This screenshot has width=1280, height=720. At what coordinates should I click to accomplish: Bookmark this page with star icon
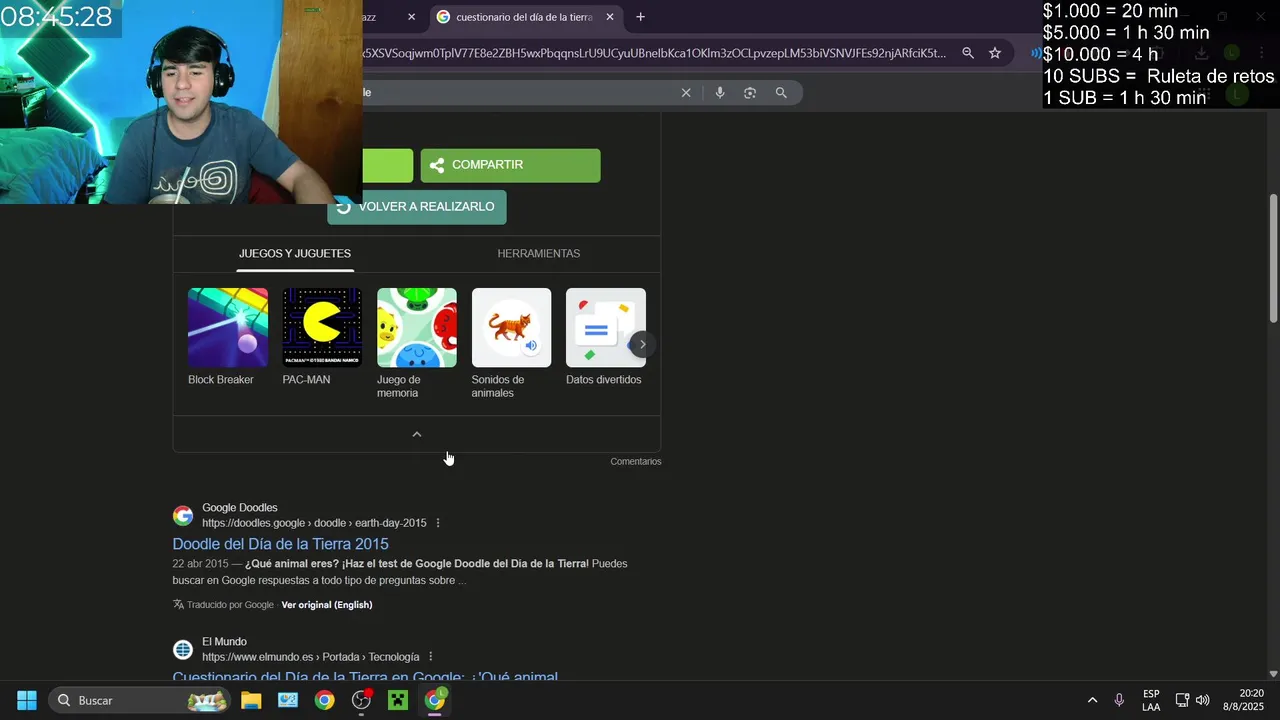pos(995,53)
